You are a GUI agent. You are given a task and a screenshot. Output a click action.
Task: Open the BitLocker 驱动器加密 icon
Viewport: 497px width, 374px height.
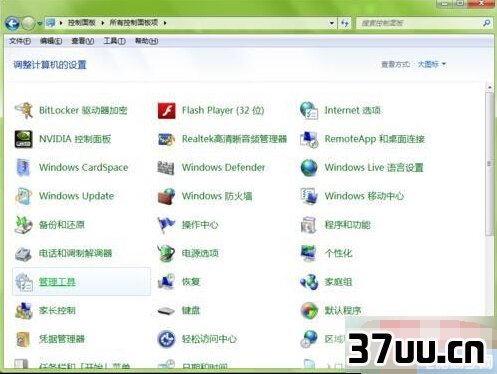point(24,110)
